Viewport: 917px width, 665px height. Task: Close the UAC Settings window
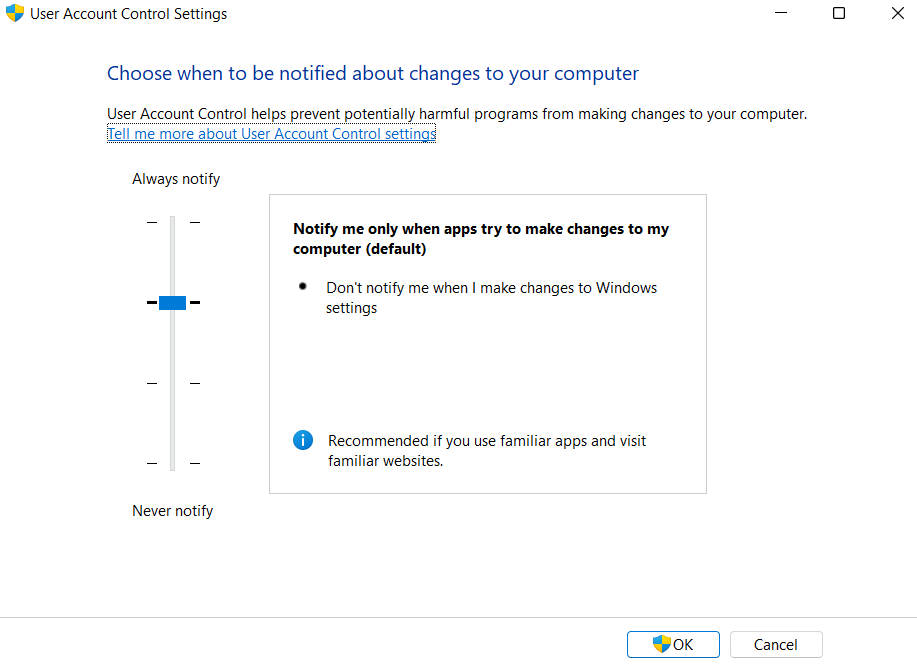[x=898, y=13]
